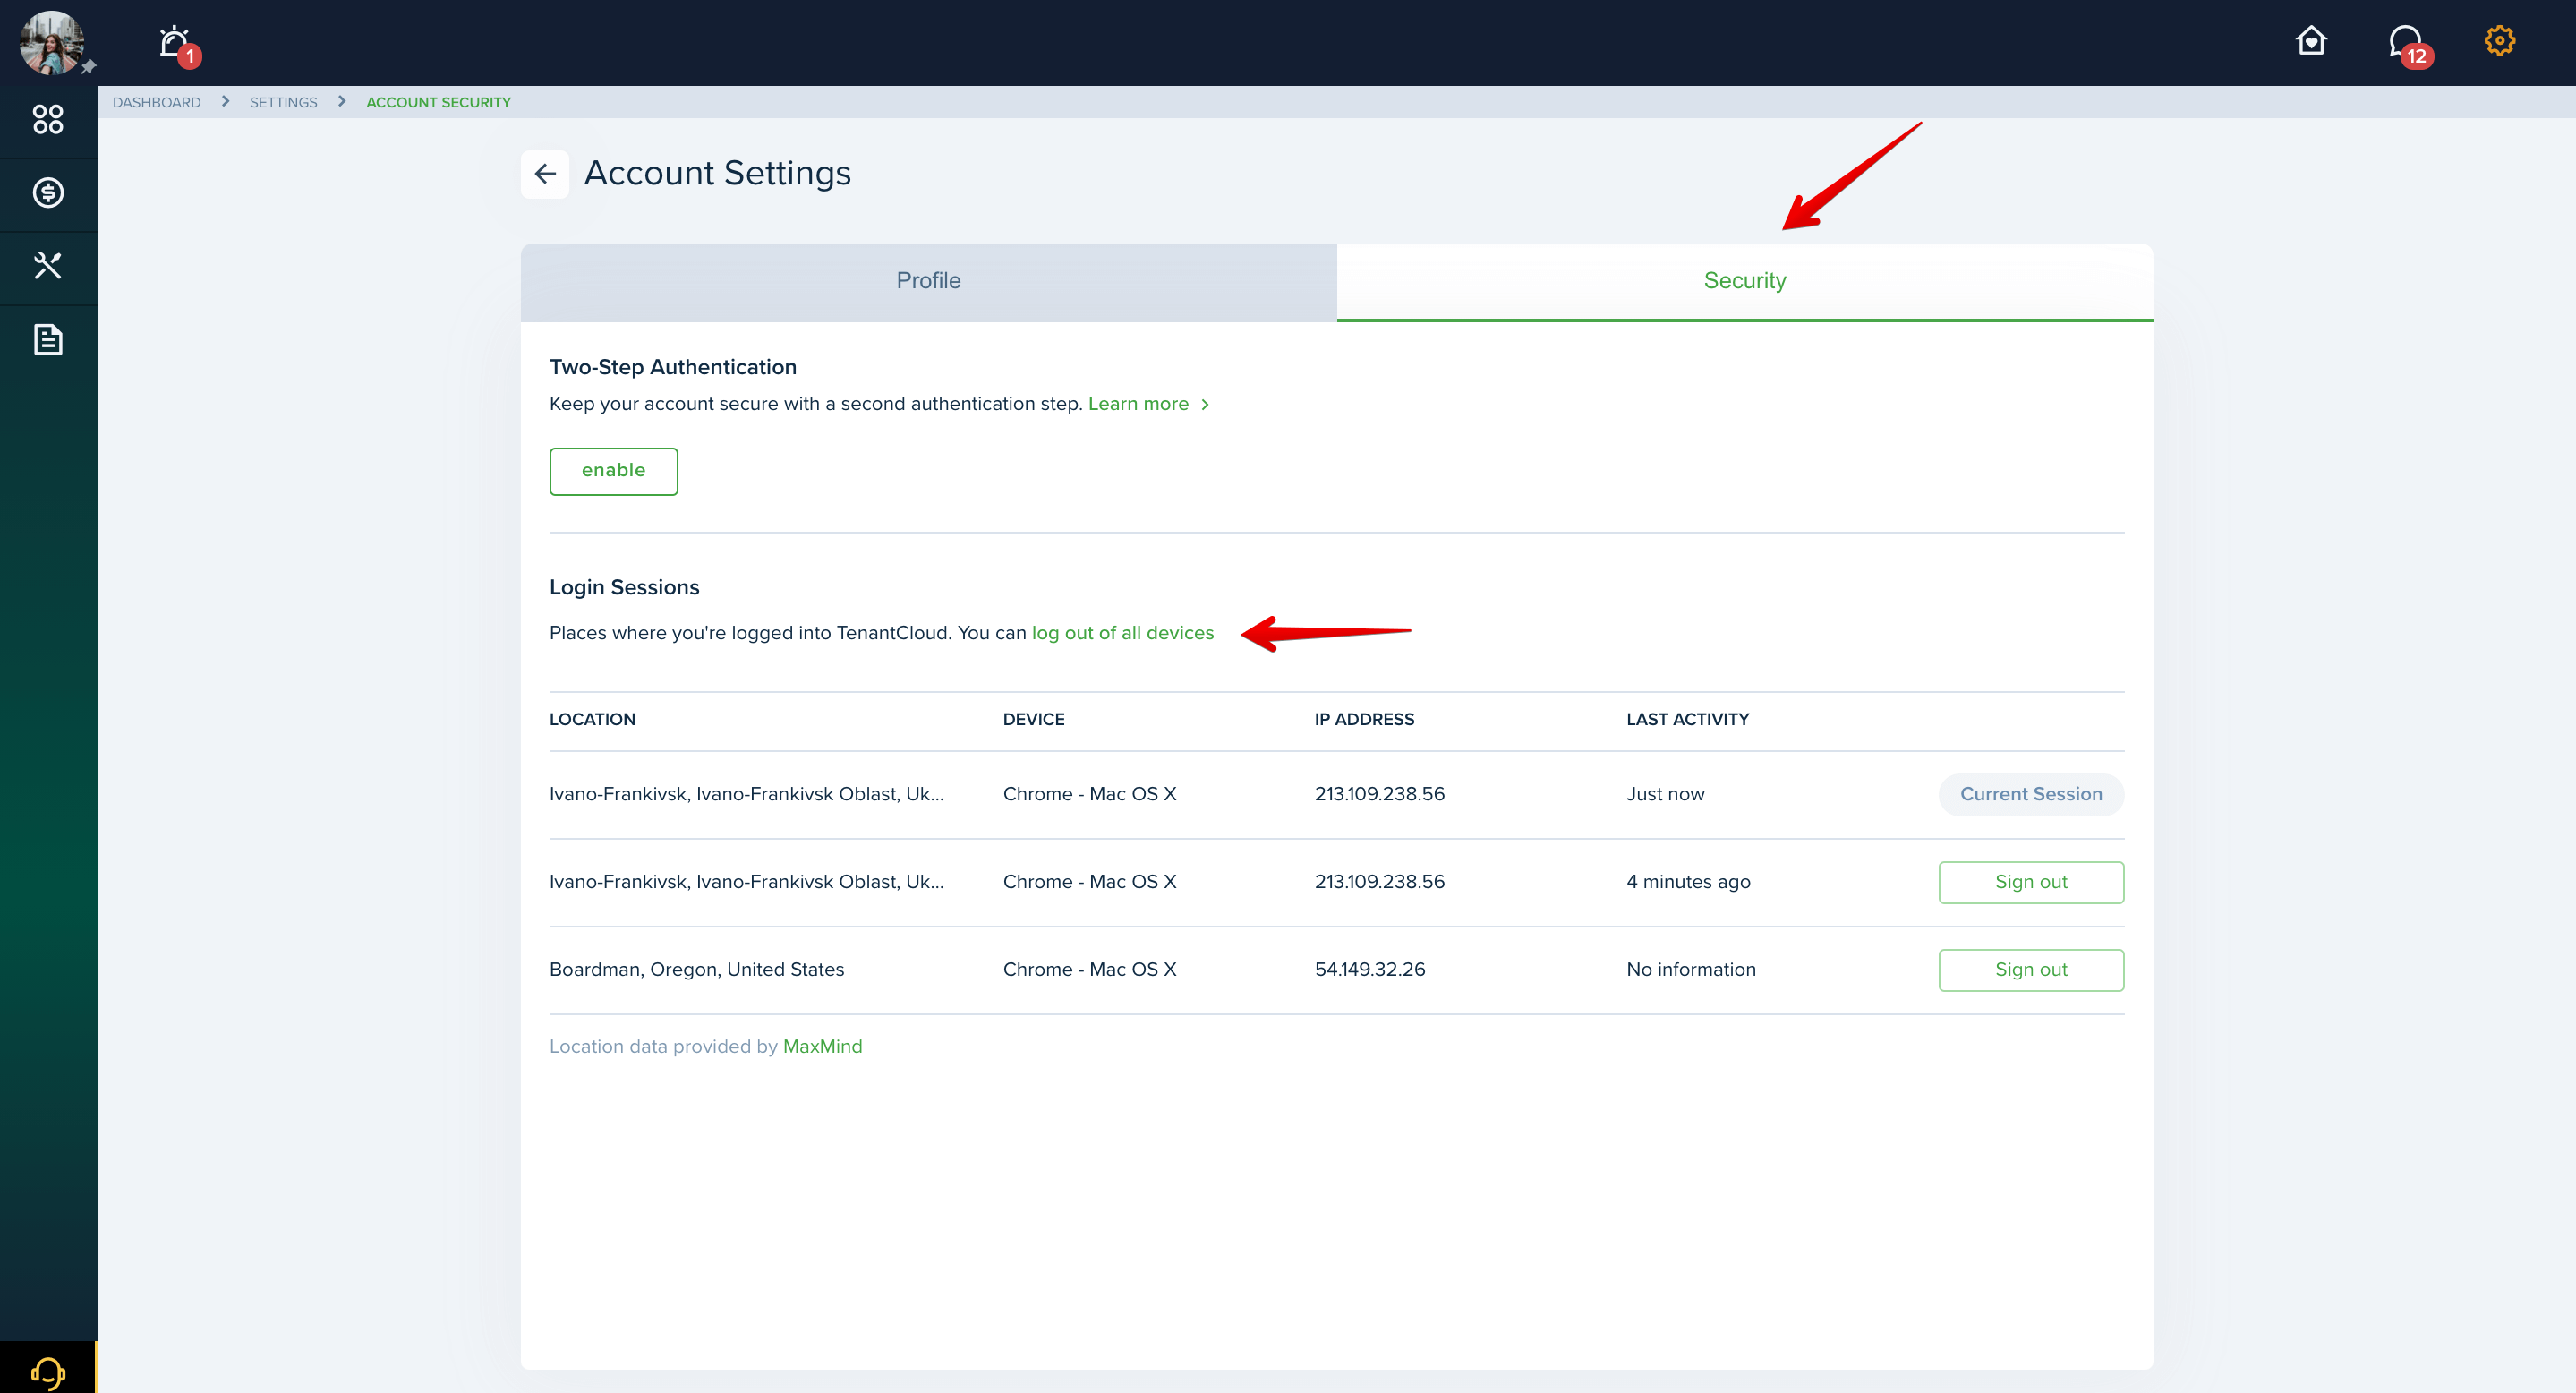Viewport: 2576px width, 1393px height.
Task: Switch to the Profile tab
Action: point(928,282)
